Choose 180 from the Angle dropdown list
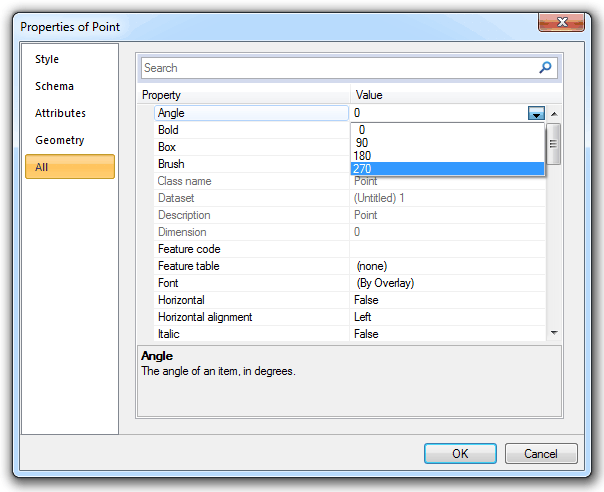 (x=448, y=156)
